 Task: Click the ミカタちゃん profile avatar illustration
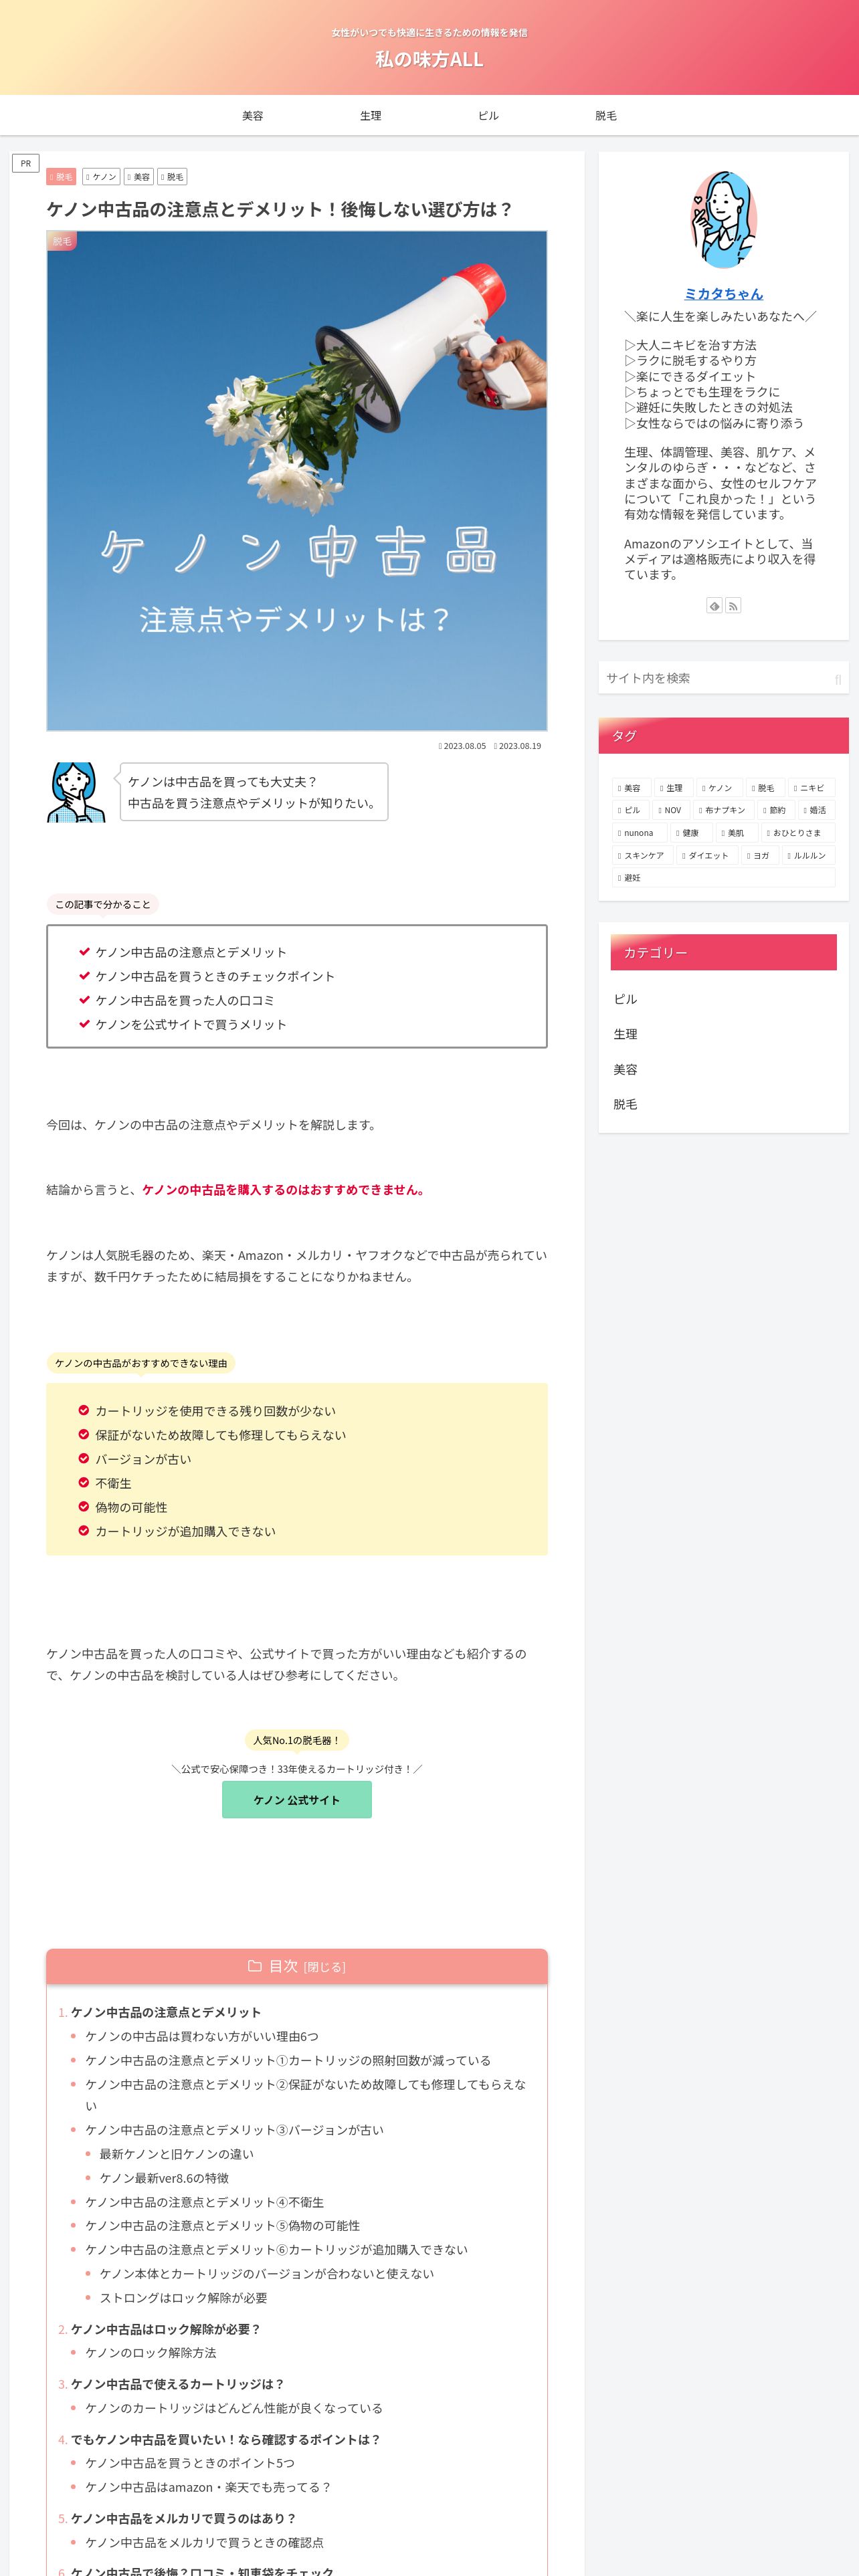[723, 219]
